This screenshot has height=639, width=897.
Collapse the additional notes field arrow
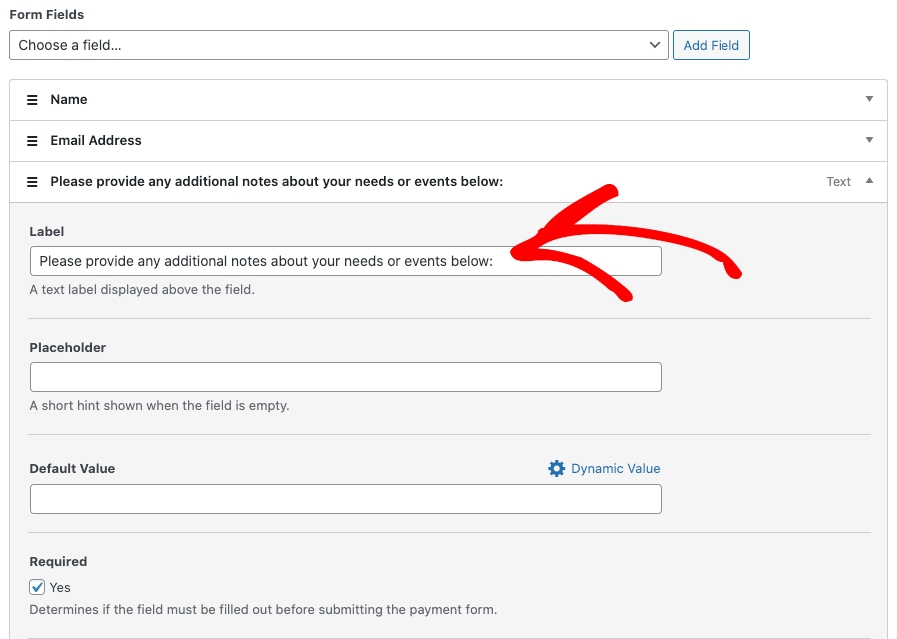(869, 181)
